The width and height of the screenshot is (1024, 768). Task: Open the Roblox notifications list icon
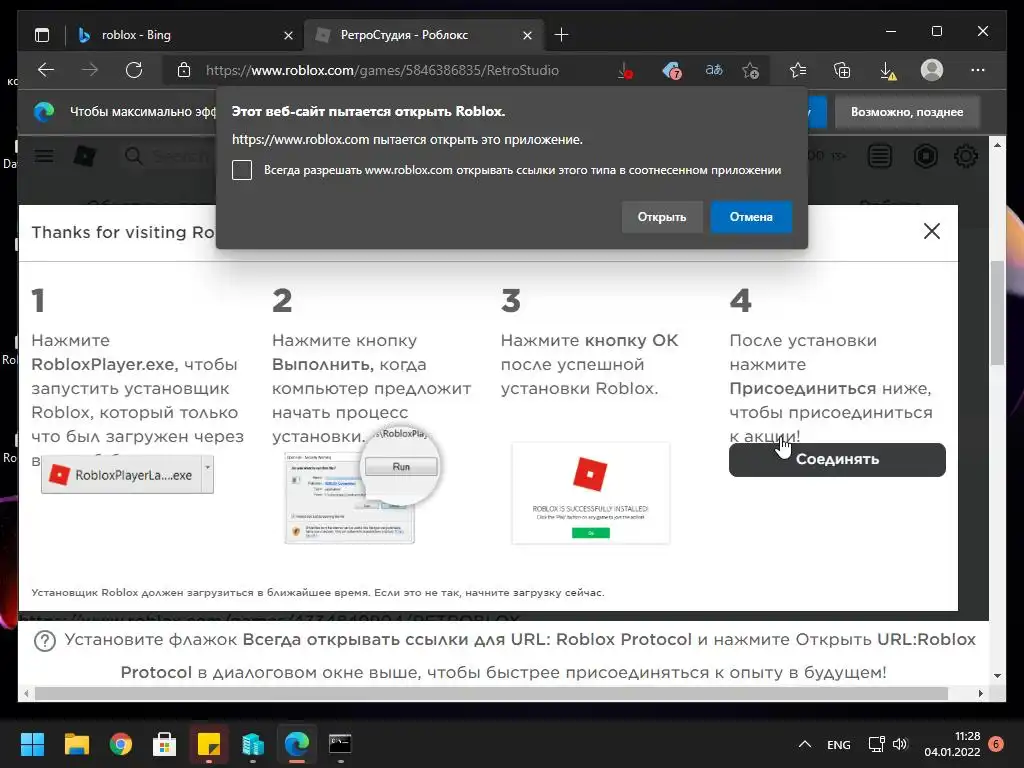880,156
